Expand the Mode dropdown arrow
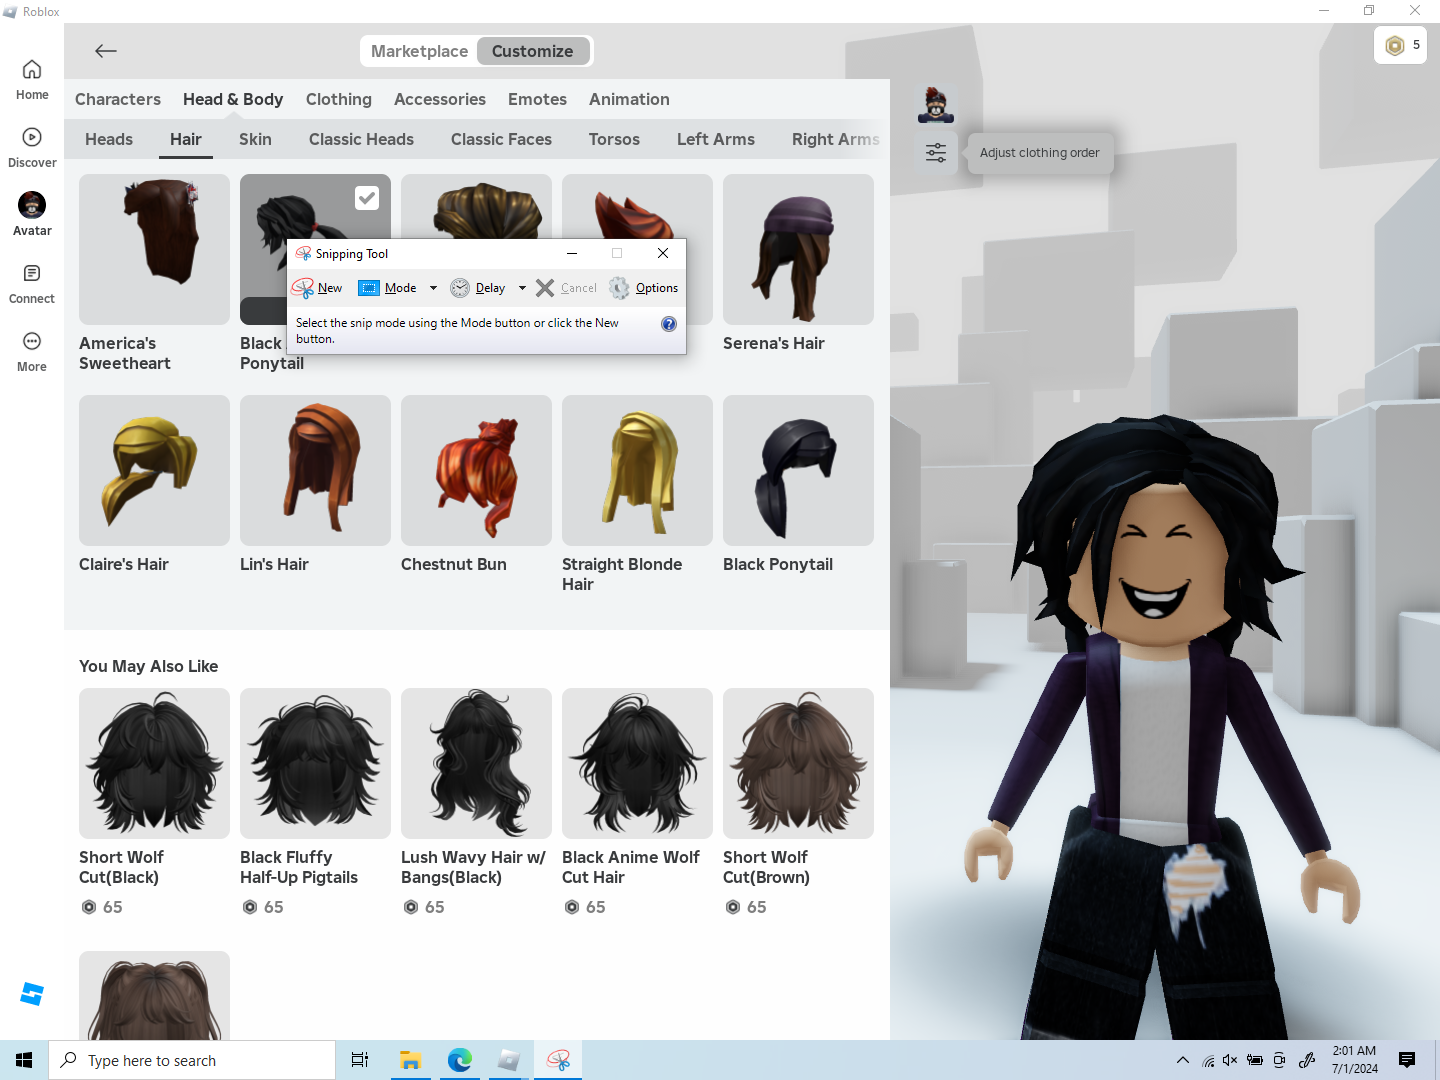This screenshot has width=1440, height=1080. pyautogui.click(x=433, y=288)
